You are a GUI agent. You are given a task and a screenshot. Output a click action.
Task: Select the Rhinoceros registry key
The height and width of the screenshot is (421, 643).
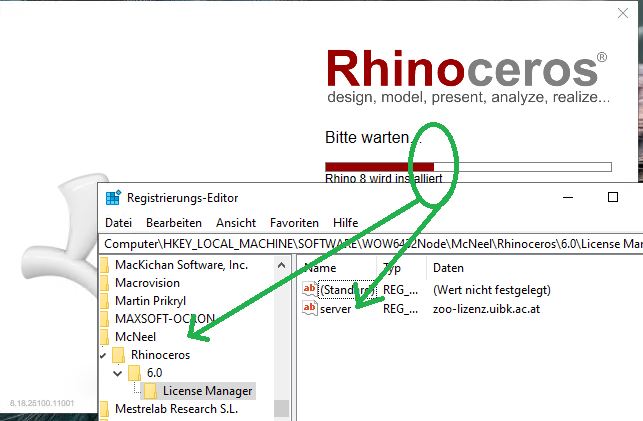160,355
